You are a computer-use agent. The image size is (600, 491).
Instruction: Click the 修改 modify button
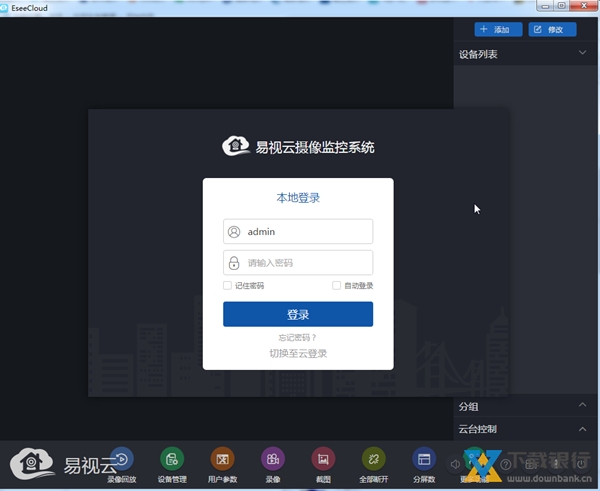(x=553, y=29)
